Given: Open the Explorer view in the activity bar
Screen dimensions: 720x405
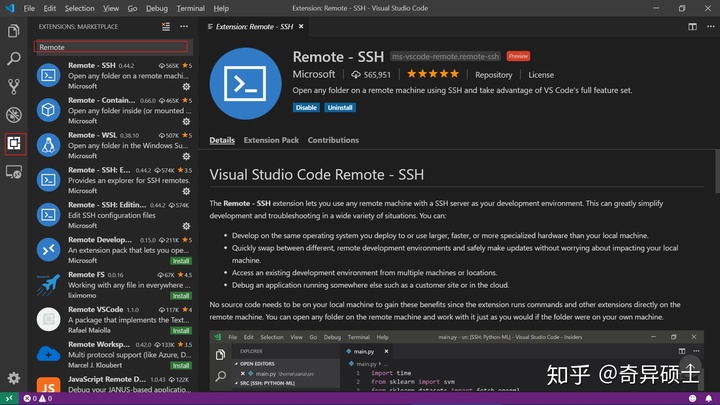Looking at the screenshot, I should click(x=14, y=31).
